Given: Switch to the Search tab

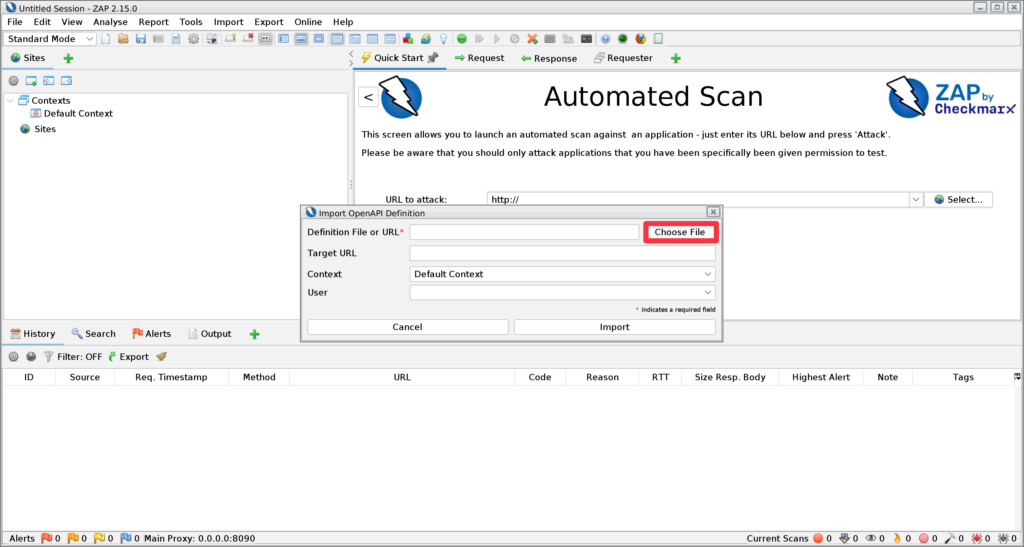Looking at the screenshot, I should tap(93, 334).
